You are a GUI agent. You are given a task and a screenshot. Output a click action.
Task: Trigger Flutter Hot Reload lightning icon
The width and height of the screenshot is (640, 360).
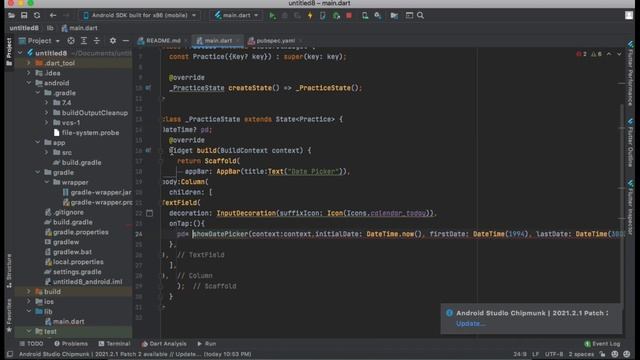[310, 16]
